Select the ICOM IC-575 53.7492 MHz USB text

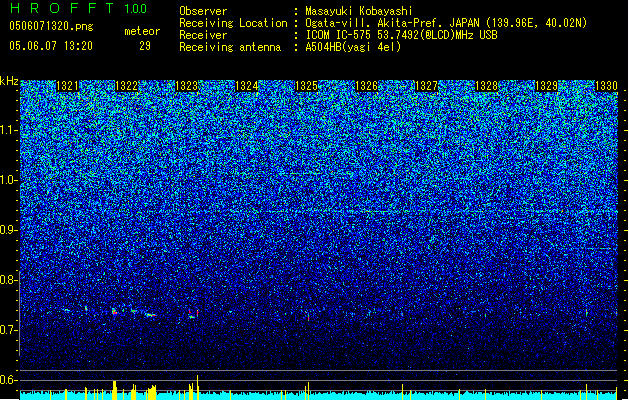(402, 35)
